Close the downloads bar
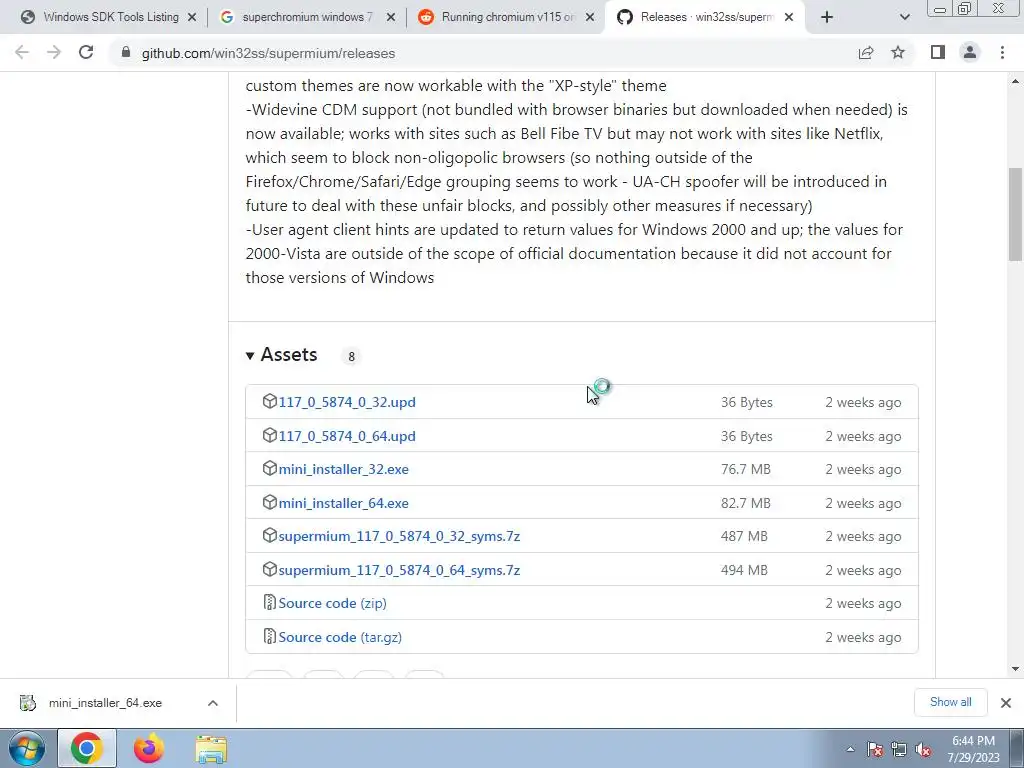The image size is (1024, 768). pyautogui.click(x=1006, y=703)
